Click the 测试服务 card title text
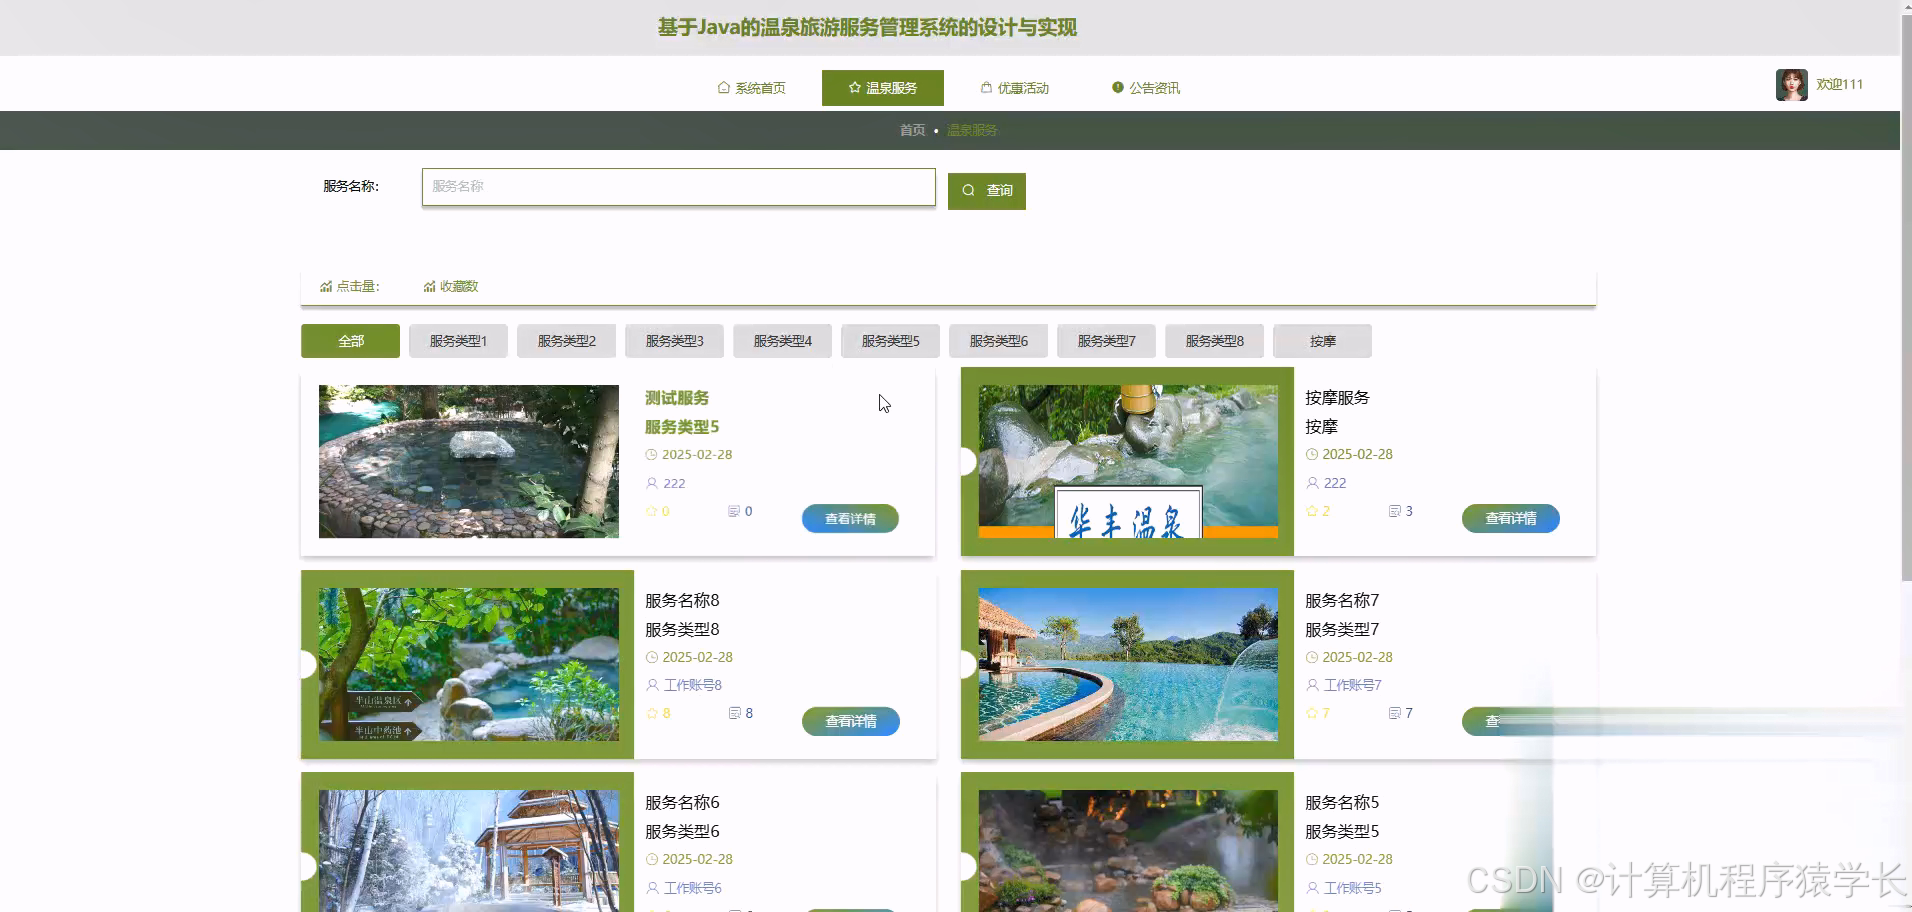This screenshot has width=1912, height=912. [x=677, y=398]
